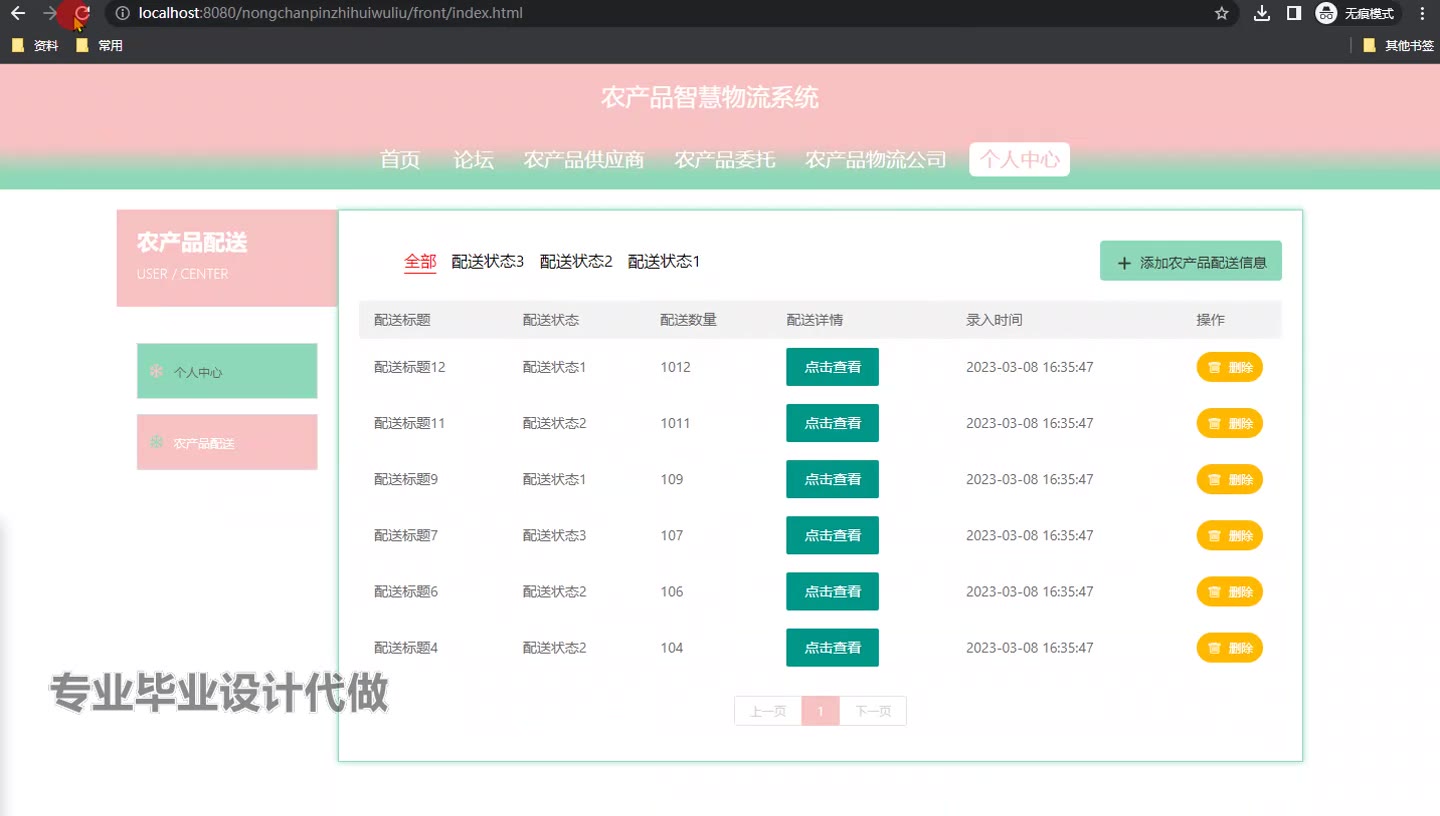Filter by 配送状态2 tab

(576, 262)
